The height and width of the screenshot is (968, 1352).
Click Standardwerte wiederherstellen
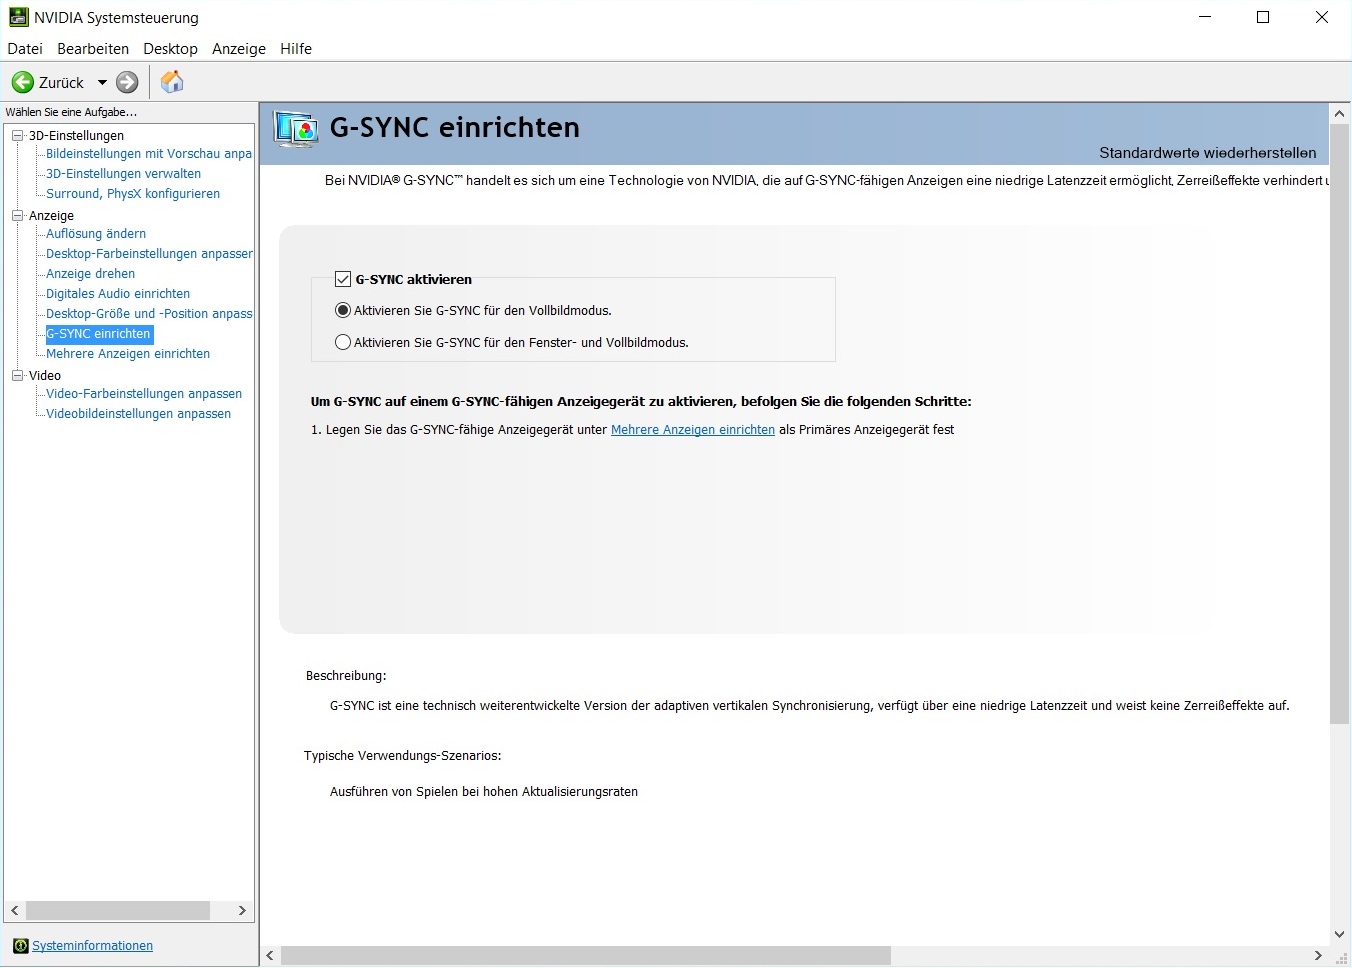[x=1208, y=152]
